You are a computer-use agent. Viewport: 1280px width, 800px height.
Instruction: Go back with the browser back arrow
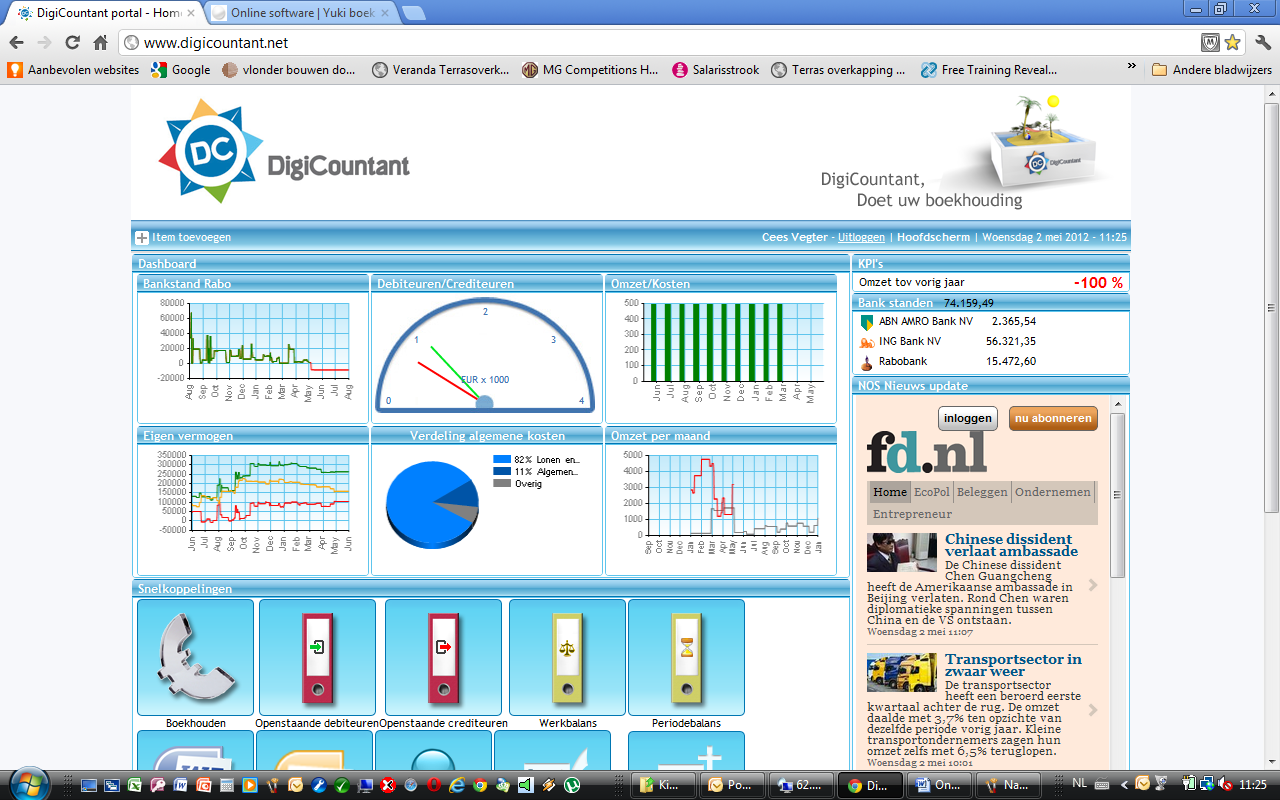[x=16, y=43]
